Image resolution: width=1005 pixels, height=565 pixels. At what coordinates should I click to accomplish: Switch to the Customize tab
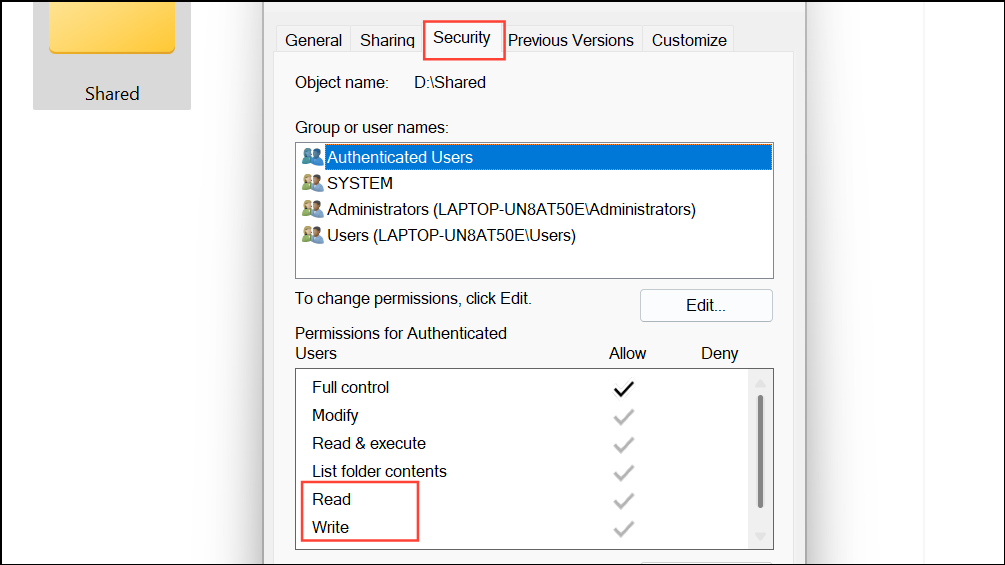click(689, 40)
